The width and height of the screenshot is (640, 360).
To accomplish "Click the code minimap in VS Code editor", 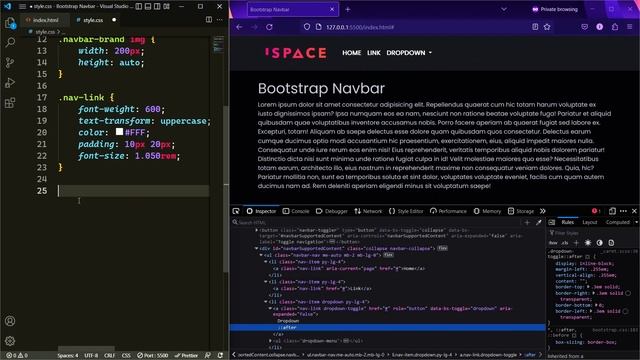I will tap(218, 44).
